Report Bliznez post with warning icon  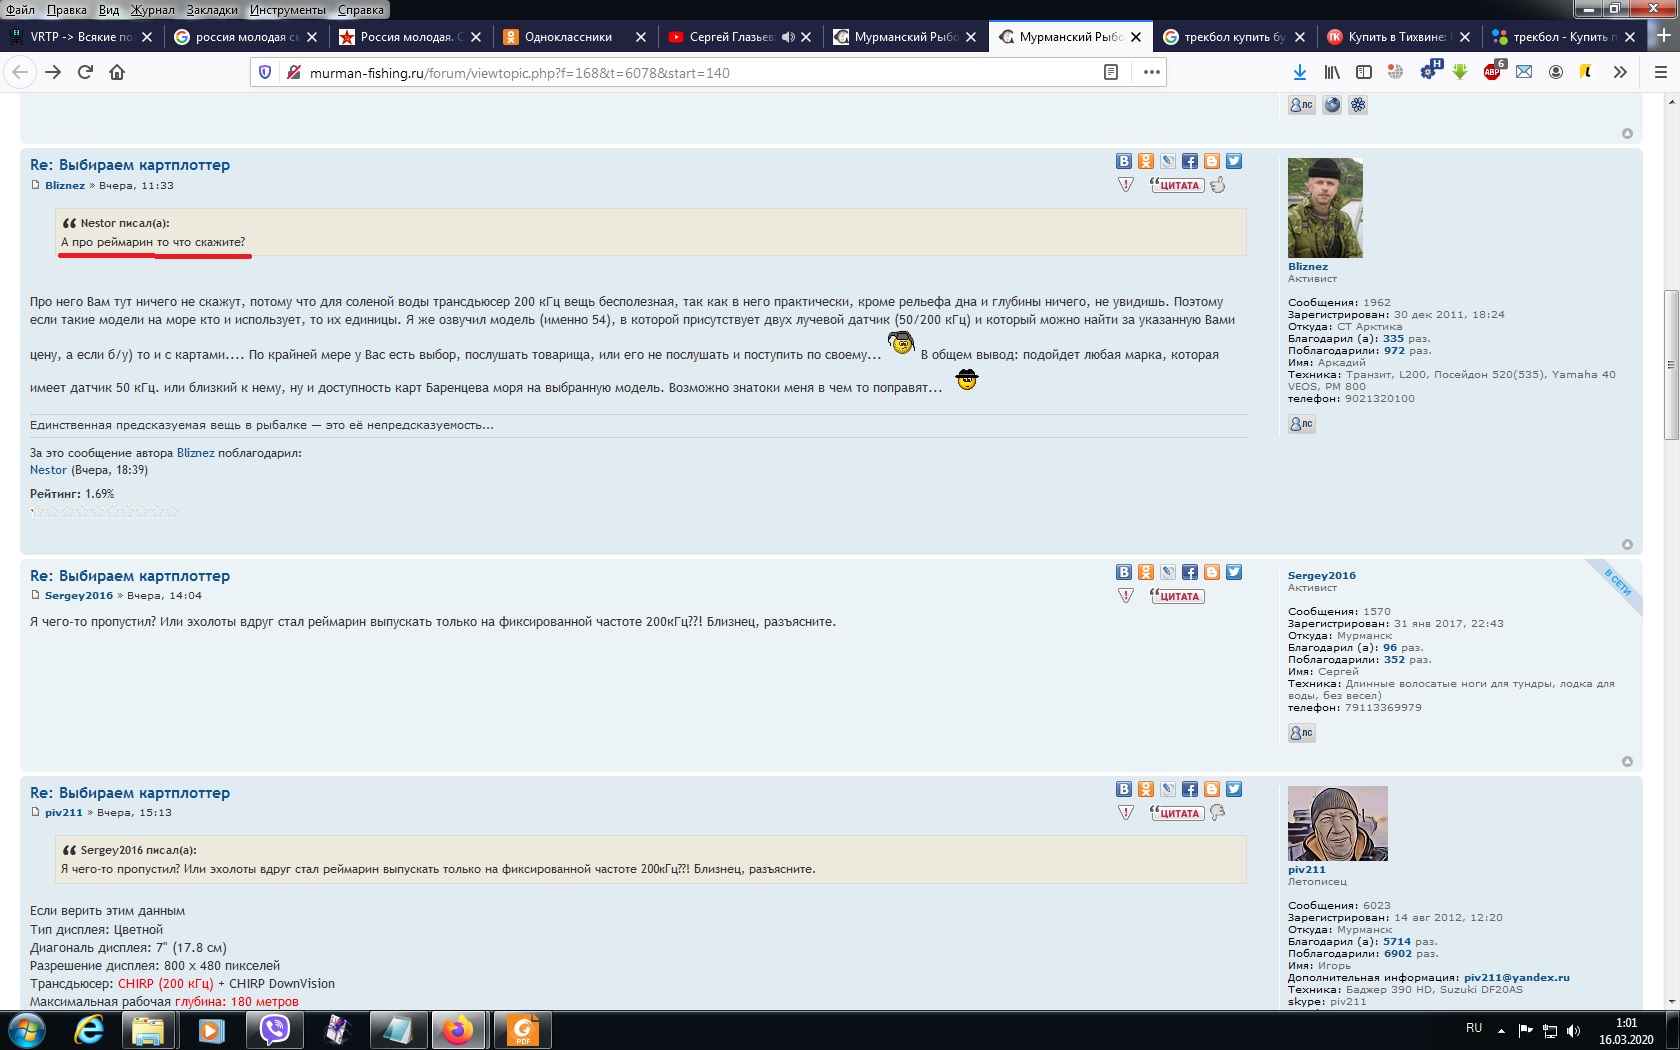[1126, 185]
